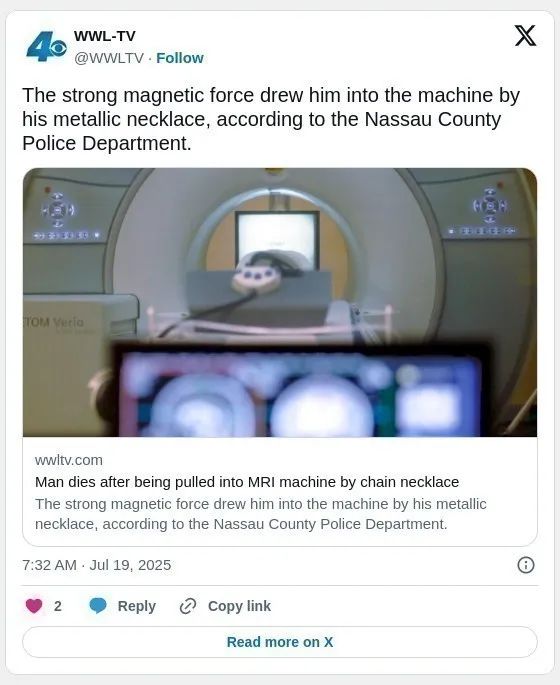Image resolution: width=560 pixels, height=685 pixels.
Task: Click the blue reply speech bubble icon
Action: point(98,606)
